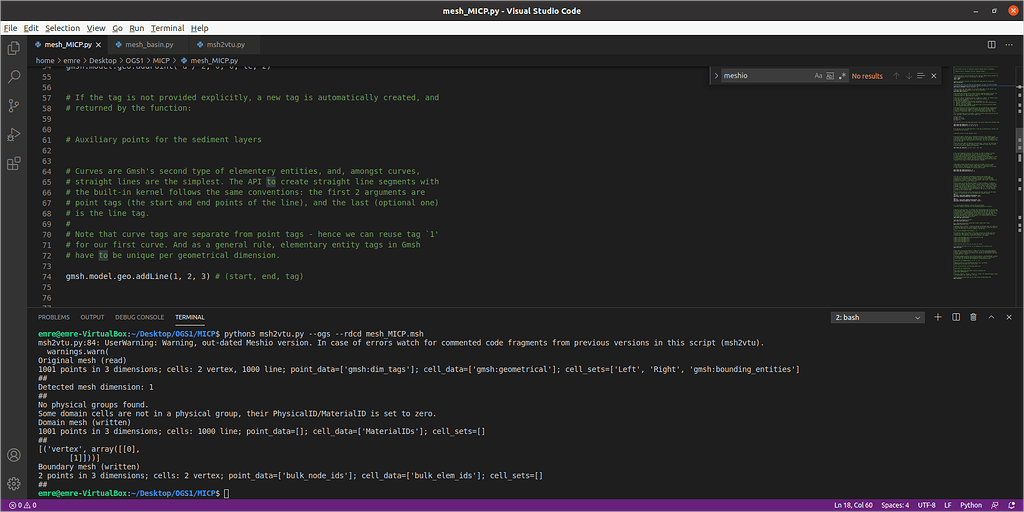Expand the Replace field with chevron

coord(716,76)
